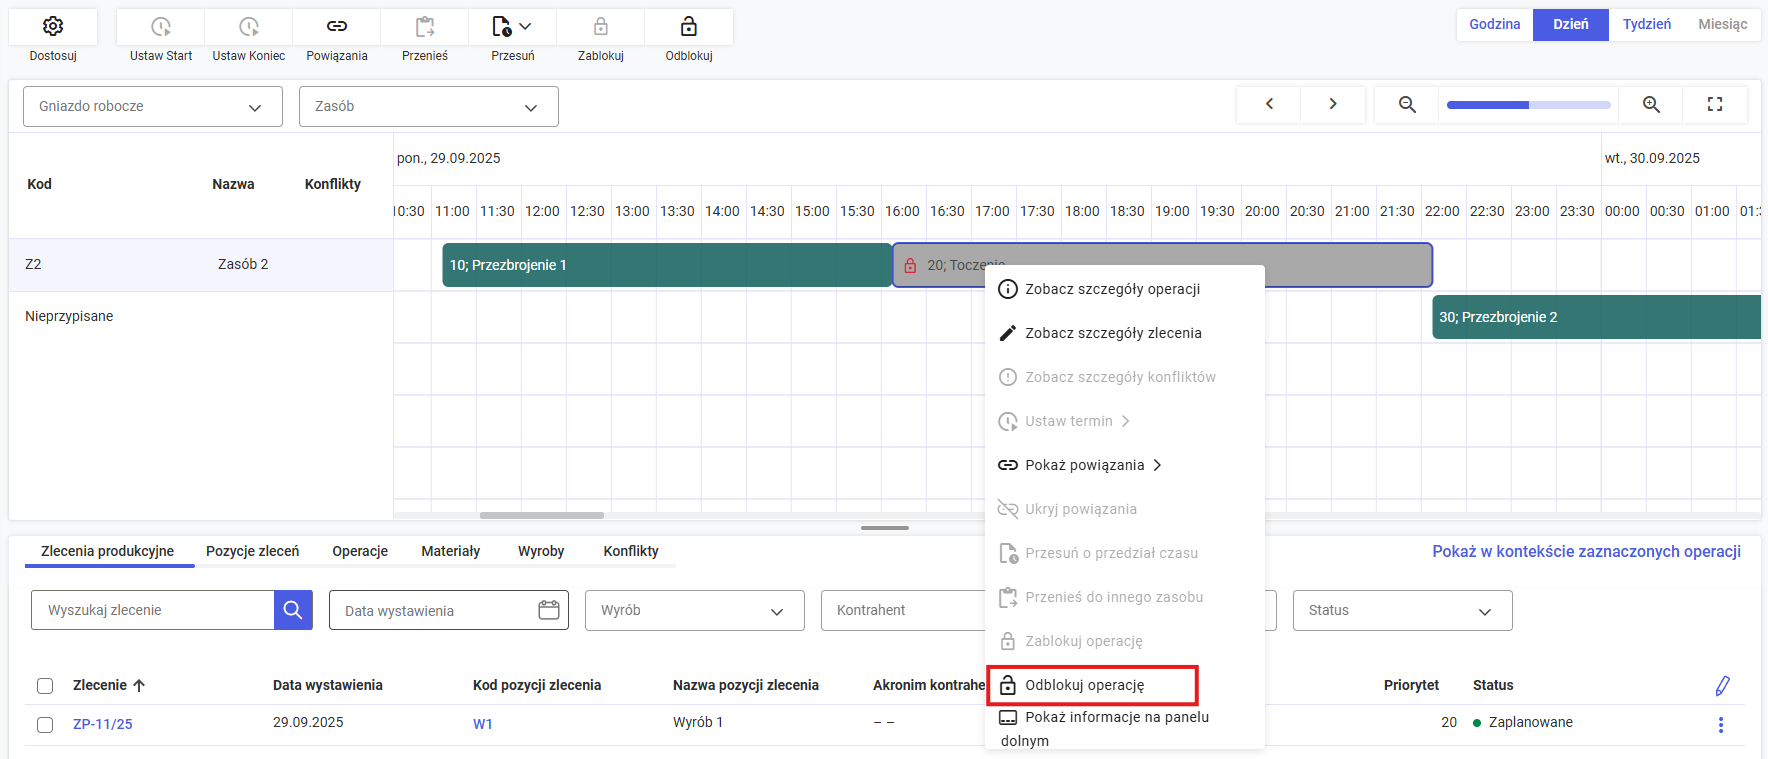
Task: Click the blue search button for orders
Action: pos(293,610)
